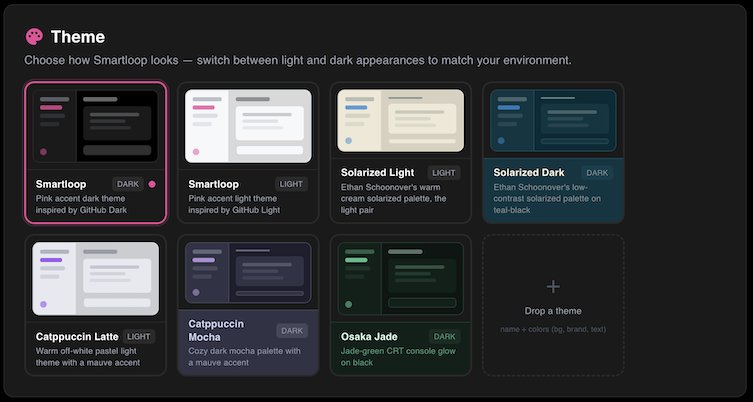Click the DARK badge on Catppuccin Mocha
This screenshot has width=753, height=402.
pyautogui.click(x=292, y=330)
